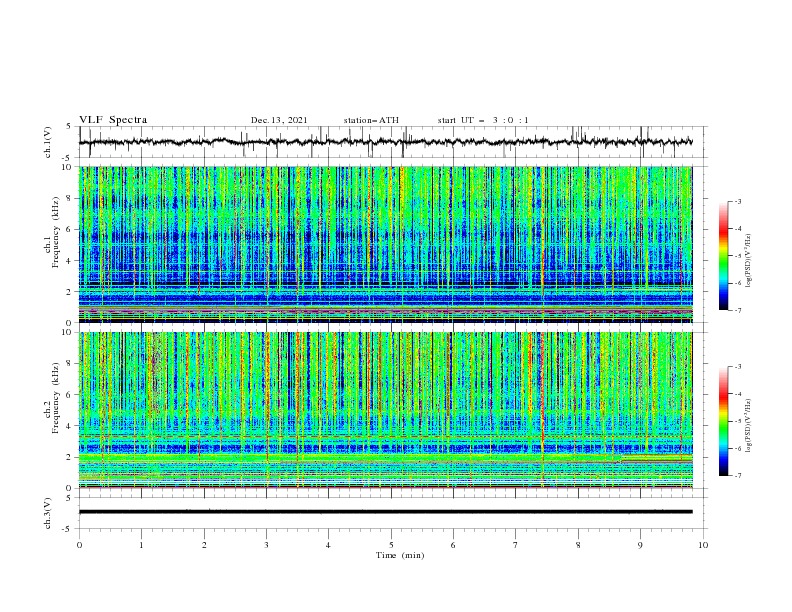Click the time axis tick '3'

(x=266, y=545)
